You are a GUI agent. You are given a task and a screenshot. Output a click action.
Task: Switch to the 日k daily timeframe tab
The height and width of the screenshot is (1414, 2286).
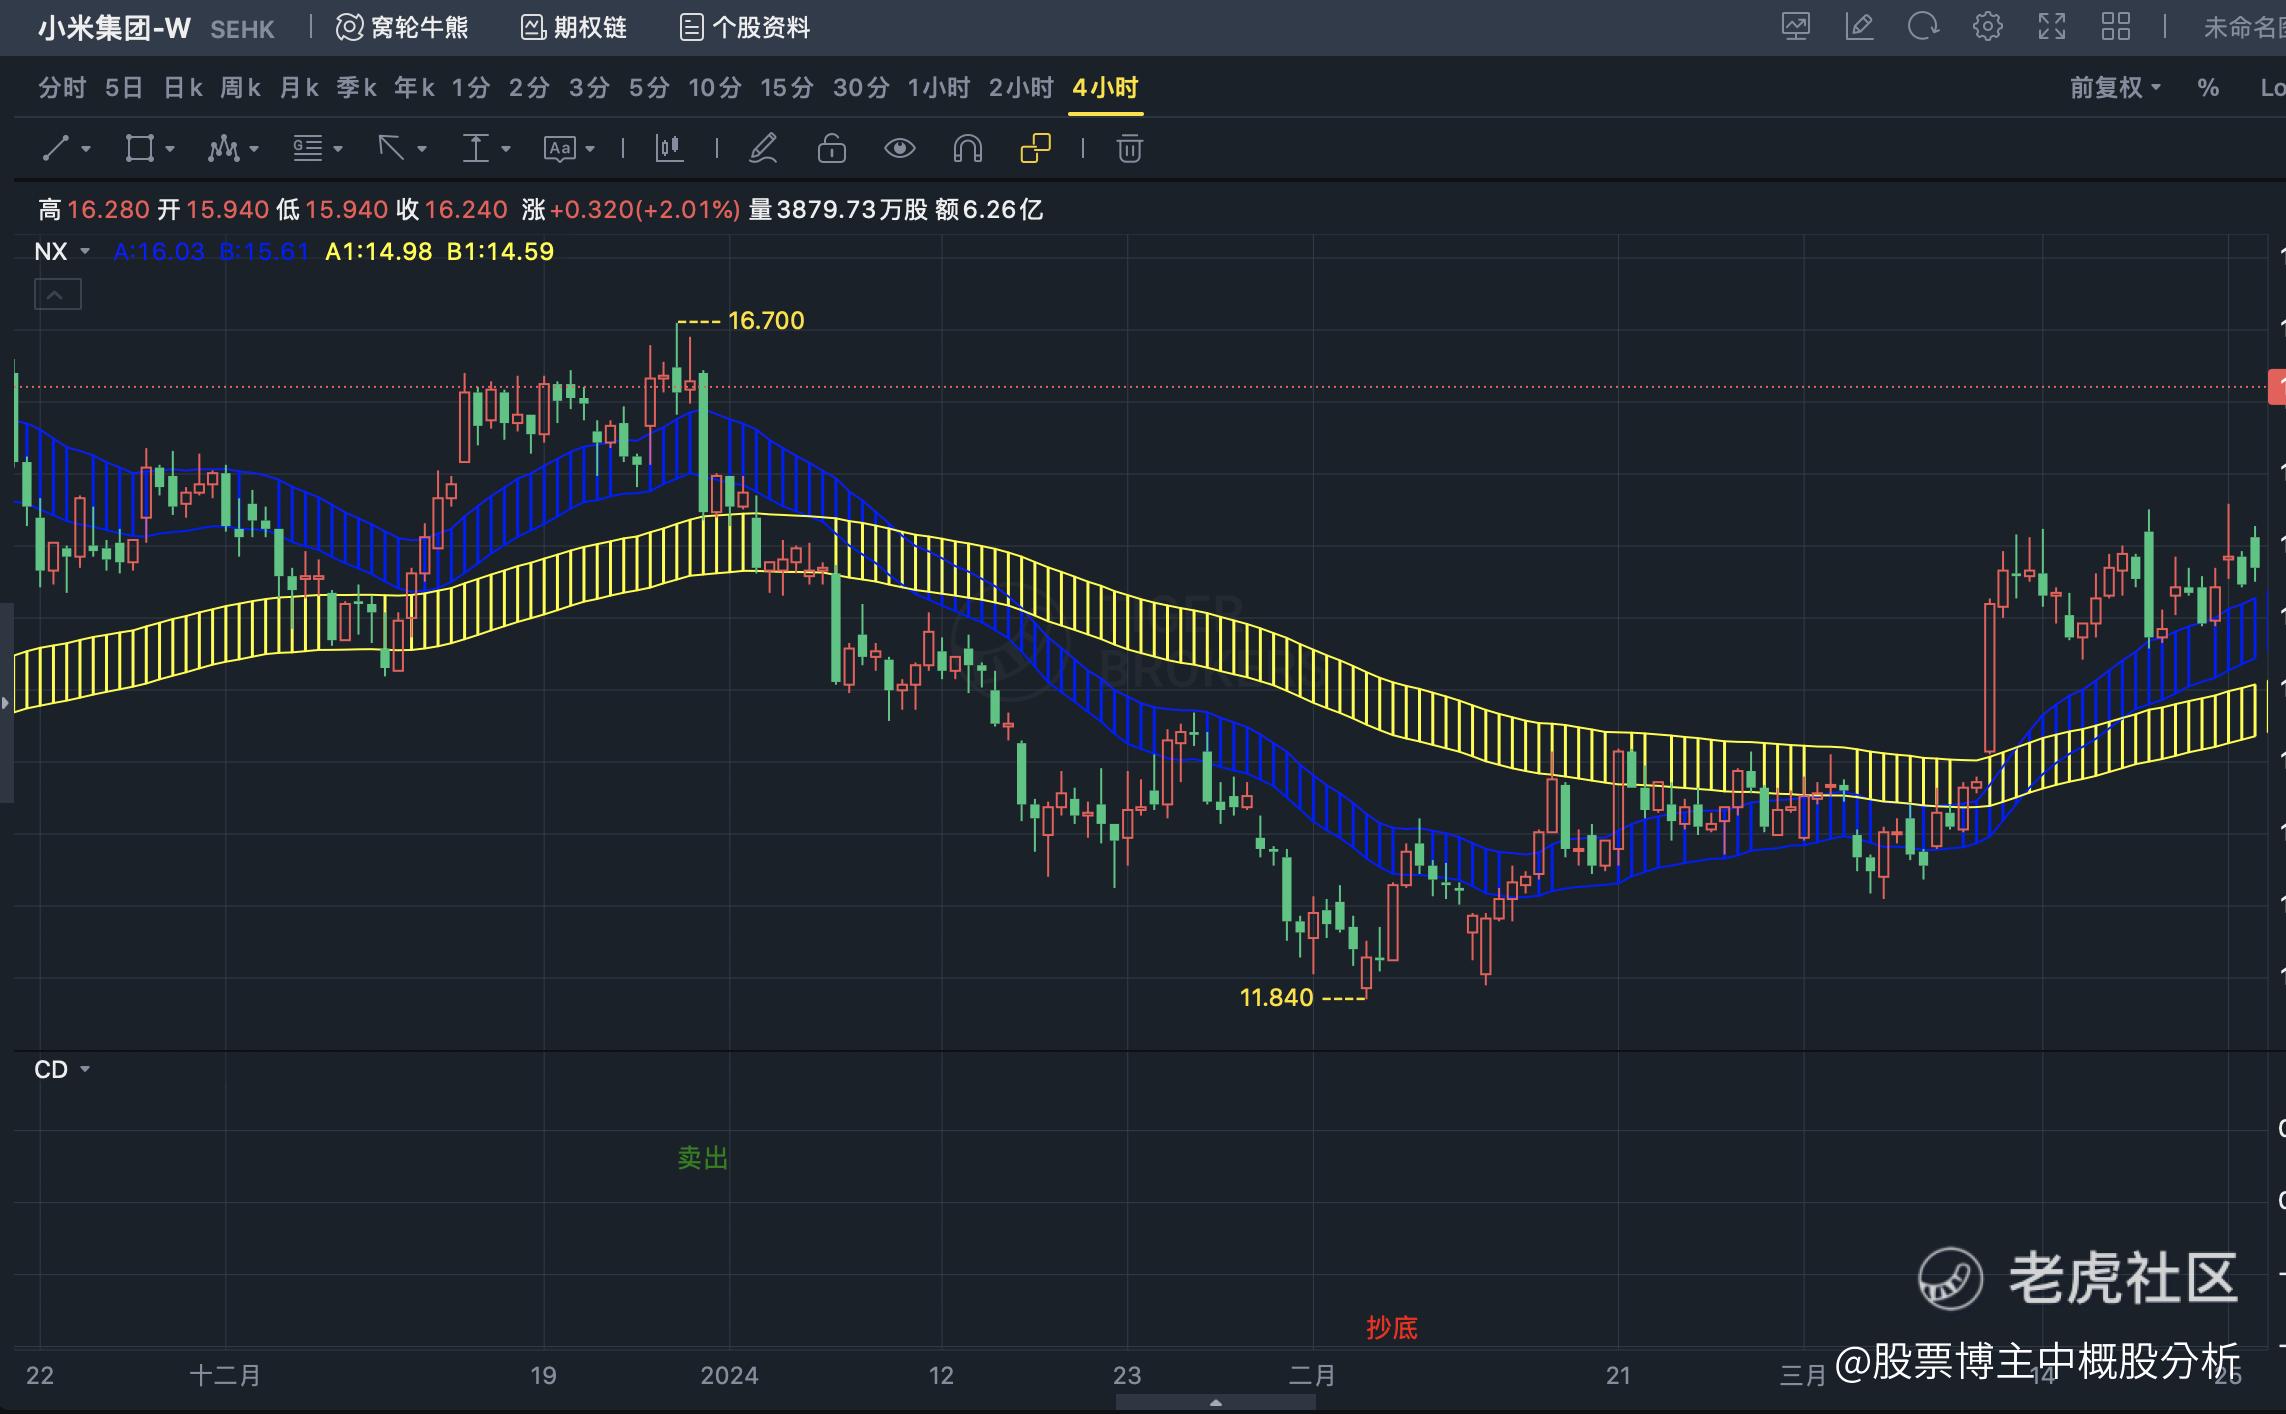pyautogui.click(x=182, y=88)
